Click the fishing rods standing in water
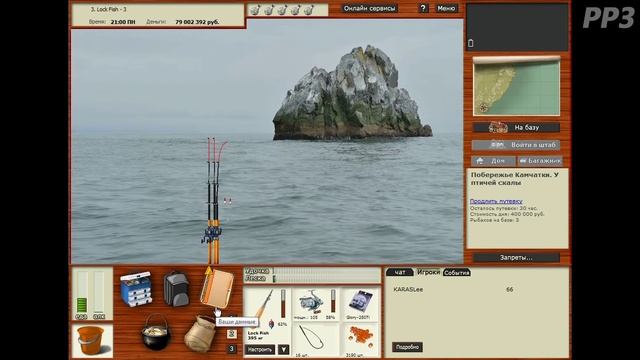Screen dimensions: 640x360 tap(214, 200)
